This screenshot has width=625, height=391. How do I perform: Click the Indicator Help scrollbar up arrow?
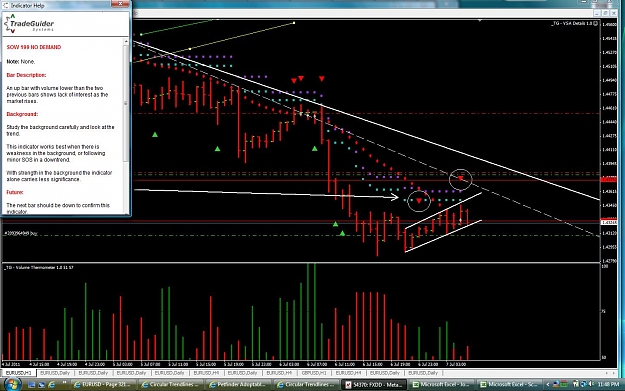coord(126,41)
